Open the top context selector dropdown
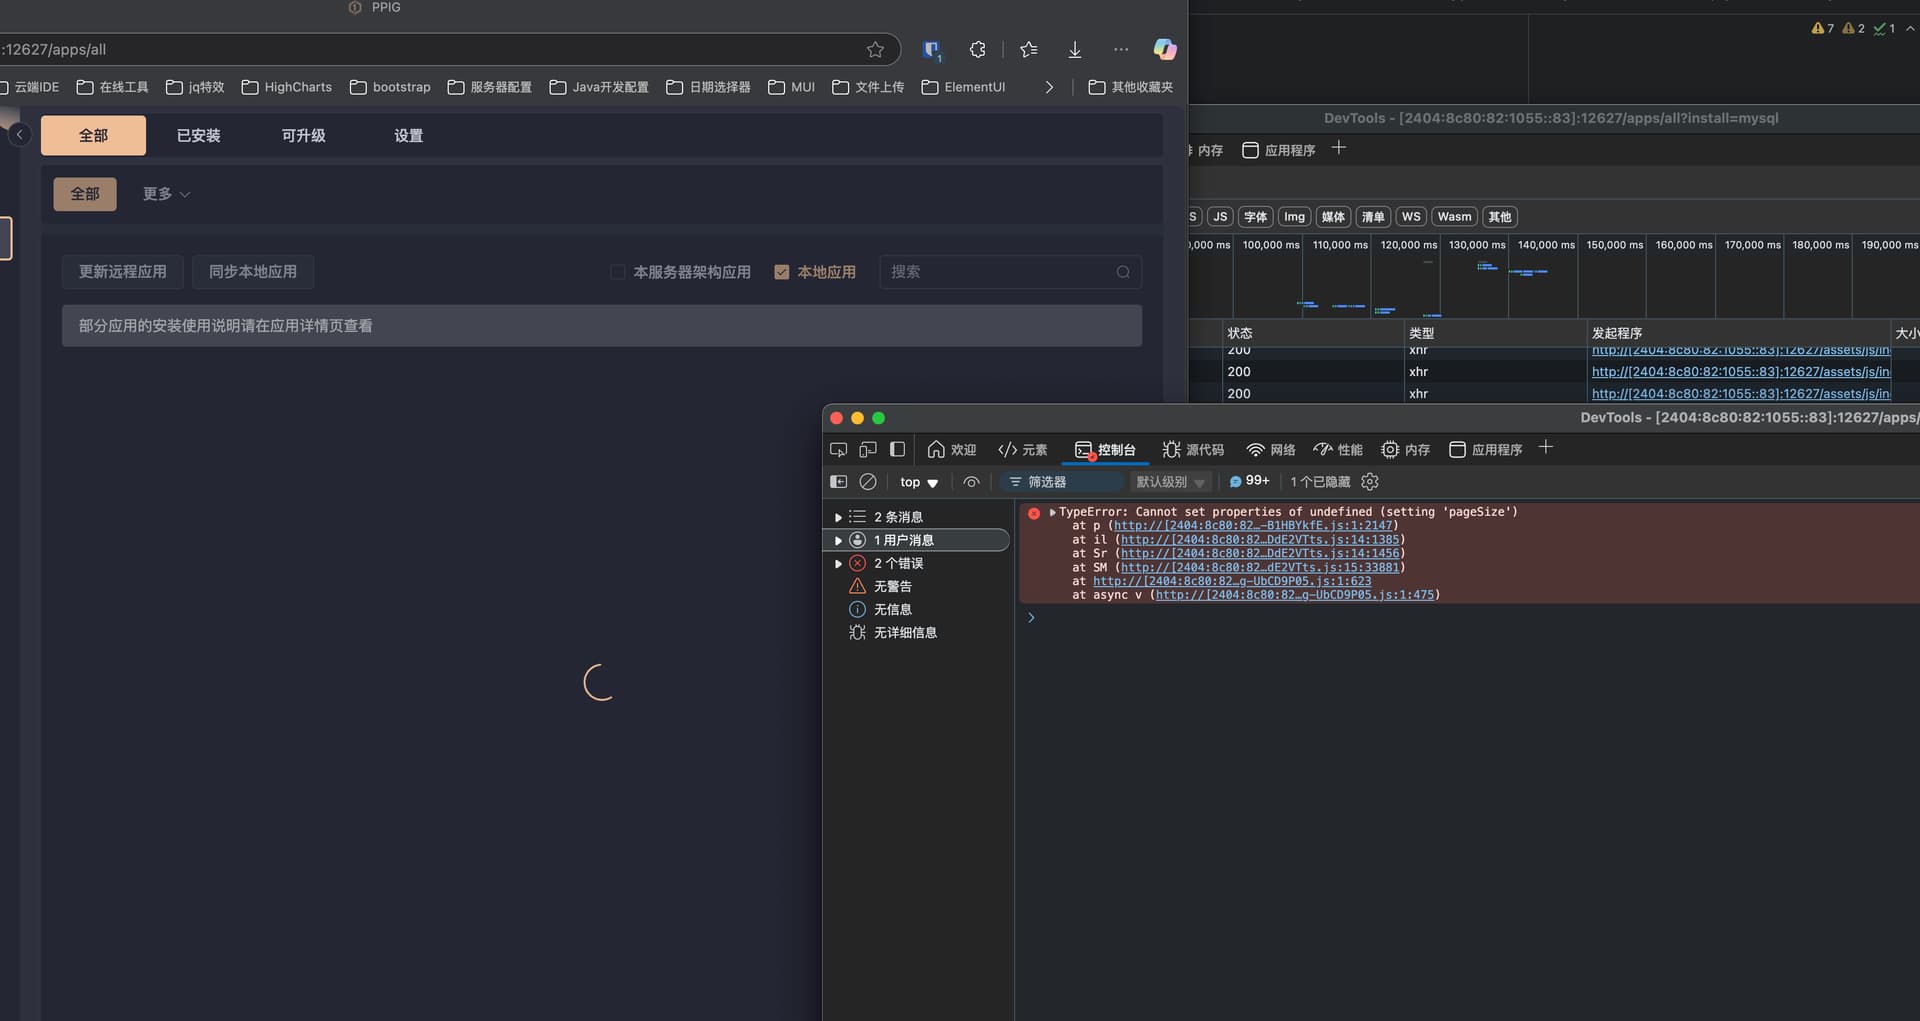1920x1021 pixels. [x=919, y=482]
